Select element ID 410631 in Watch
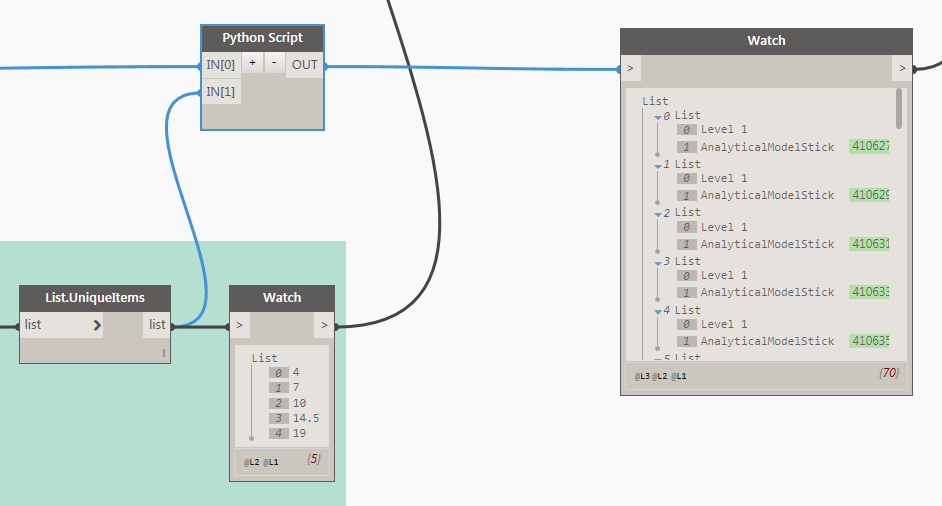942x506 pixels. tap(869, 243)
